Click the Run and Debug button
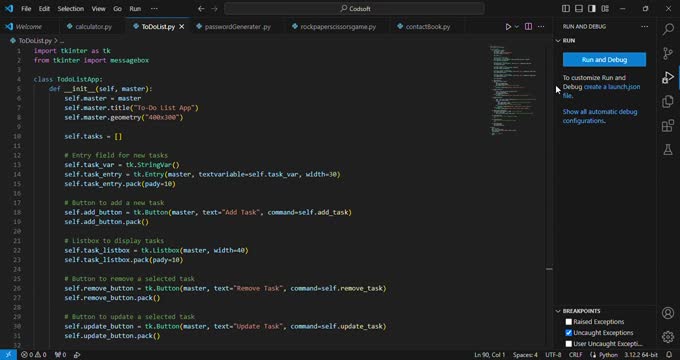 pos(604,59)
